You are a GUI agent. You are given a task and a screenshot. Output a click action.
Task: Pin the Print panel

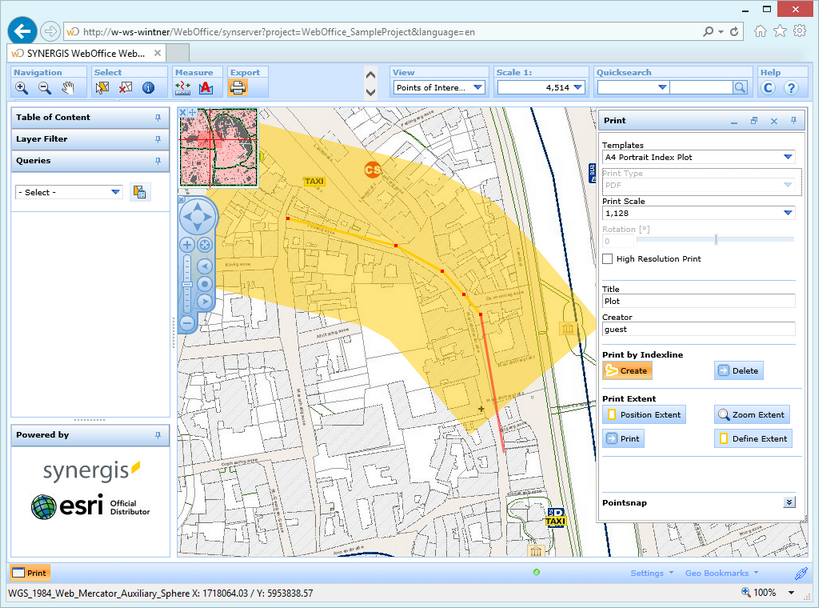pos(793,121)
